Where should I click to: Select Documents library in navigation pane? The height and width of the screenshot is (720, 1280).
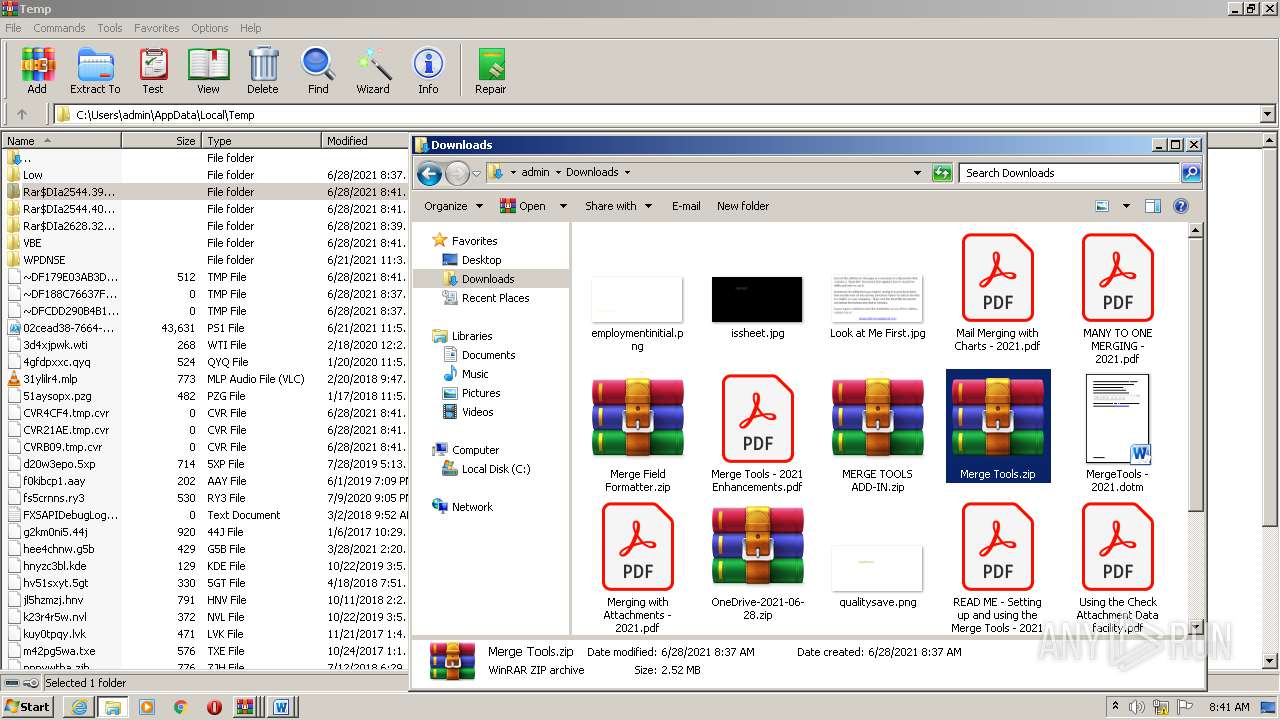click(x=488, y=355)
